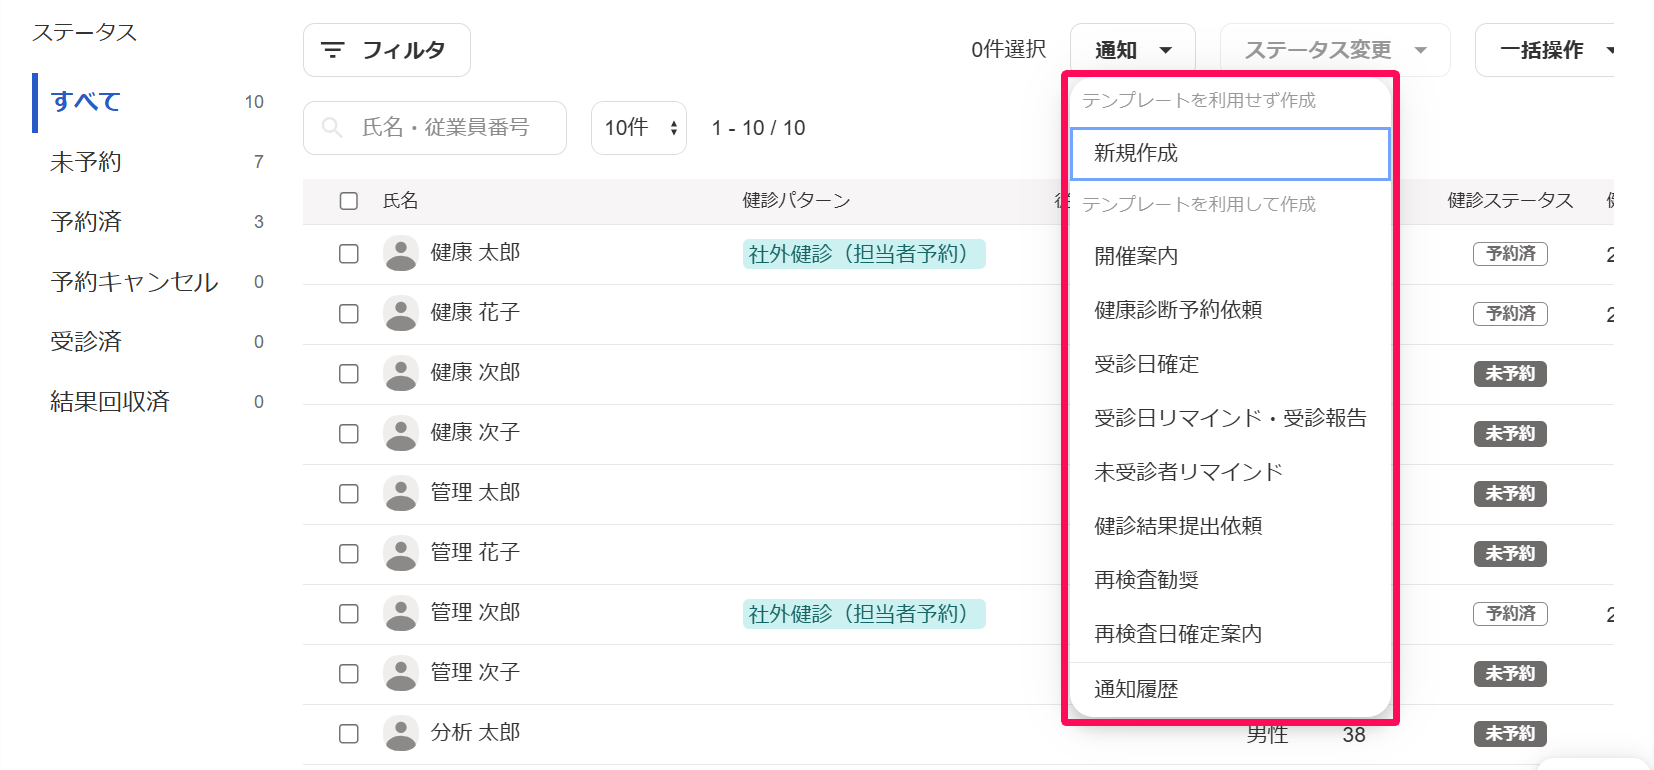Screen dimensions: 1654x770
Task: Choose 新規作成 from the menu
Action: pos(1230,153)
